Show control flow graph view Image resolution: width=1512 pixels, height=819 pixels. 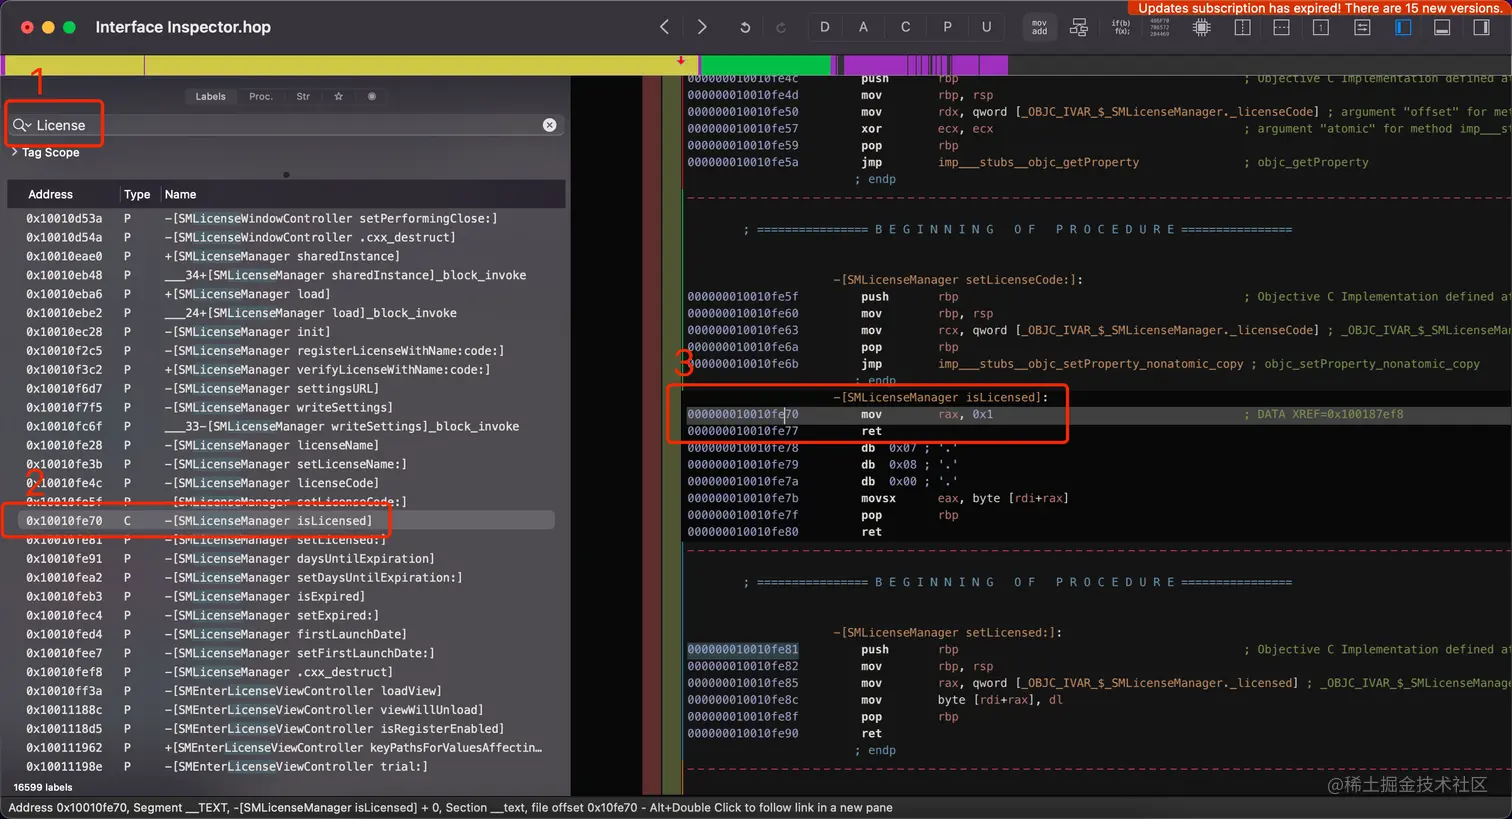[1079, 28]
